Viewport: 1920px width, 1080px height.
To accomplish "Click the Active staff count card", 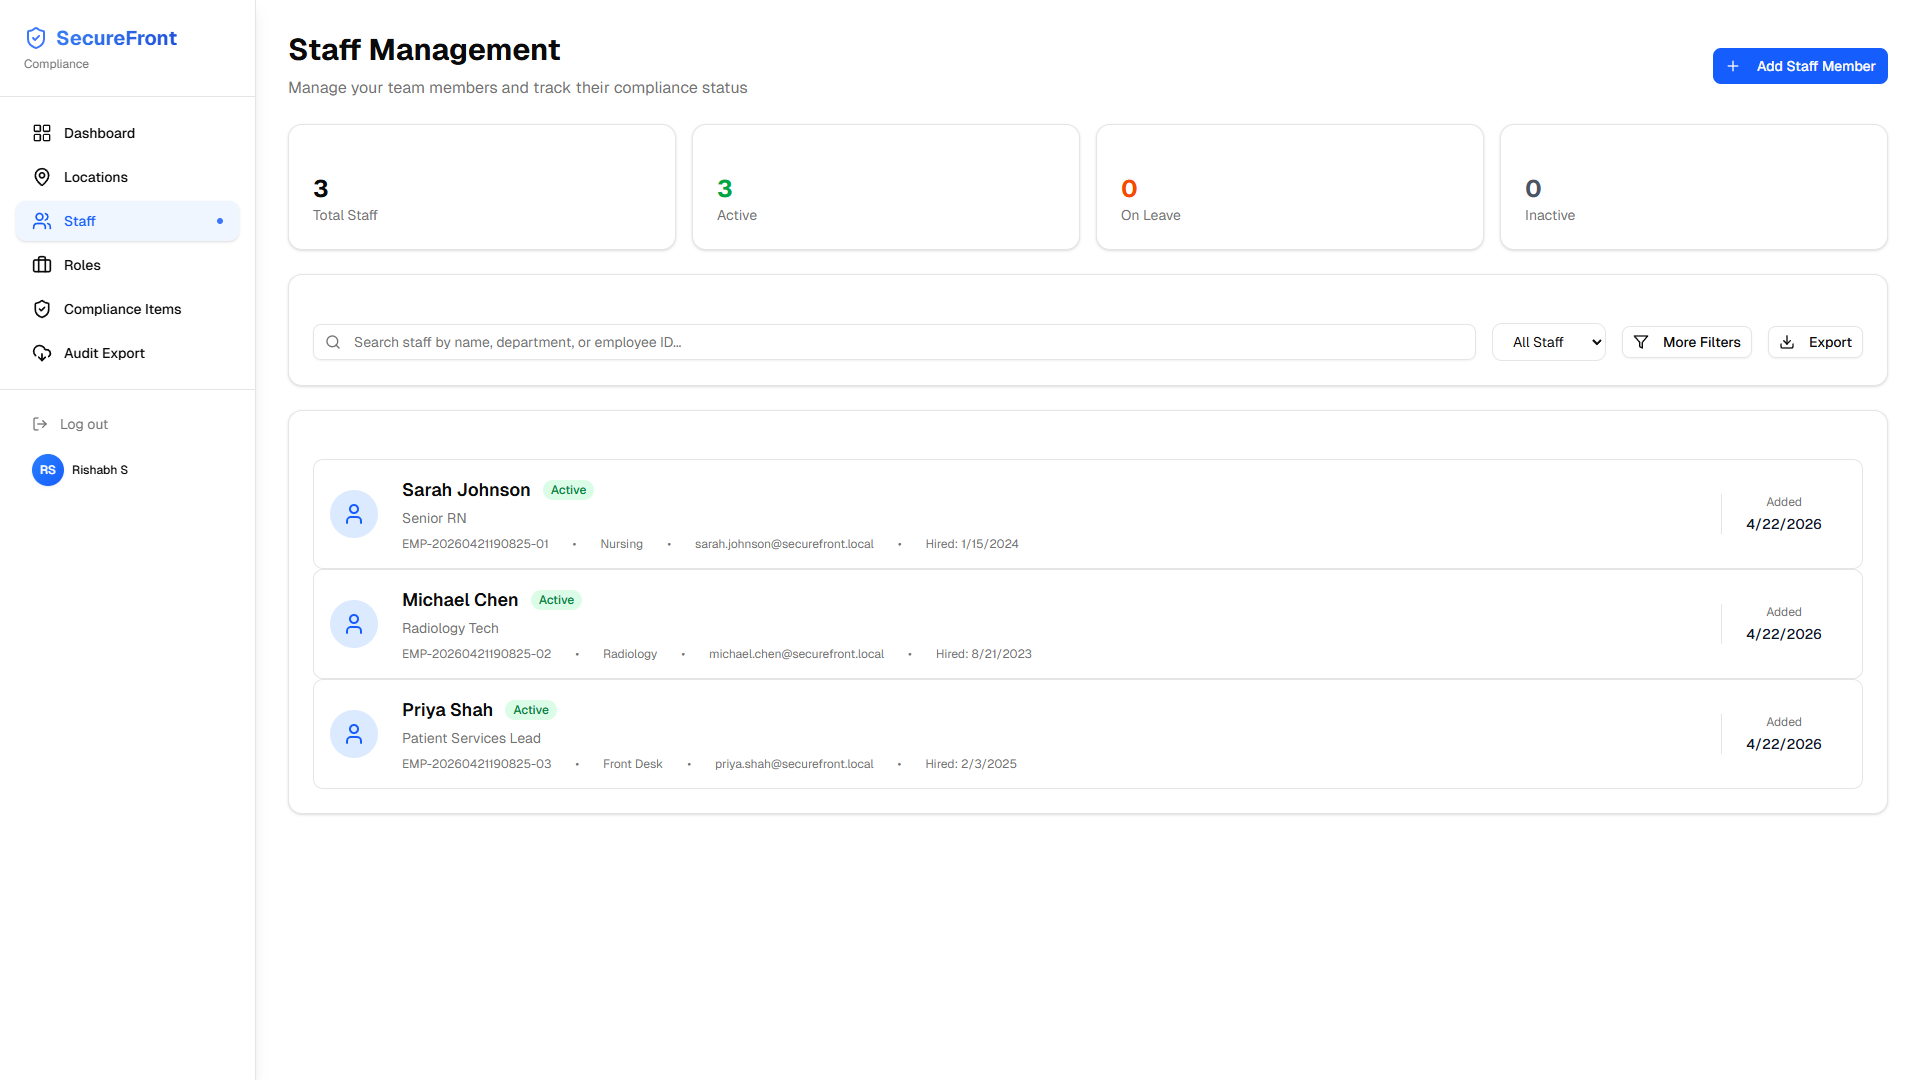I will pos(885,187).
